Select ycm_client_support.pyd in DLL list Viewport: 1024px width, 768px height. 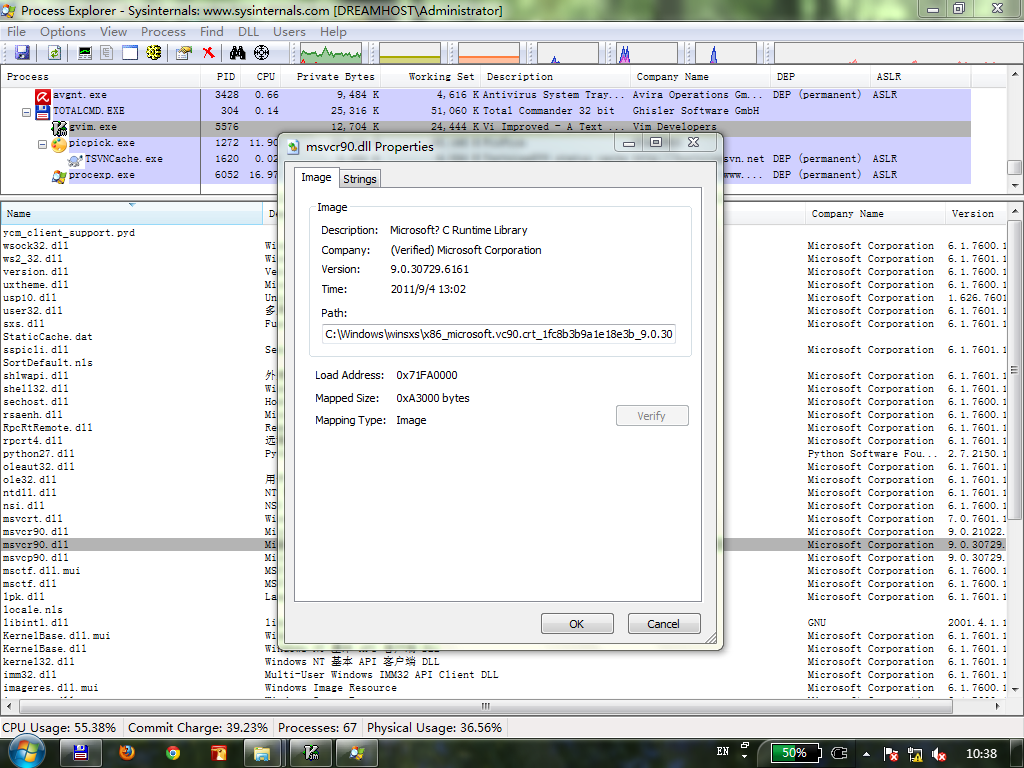69,232
